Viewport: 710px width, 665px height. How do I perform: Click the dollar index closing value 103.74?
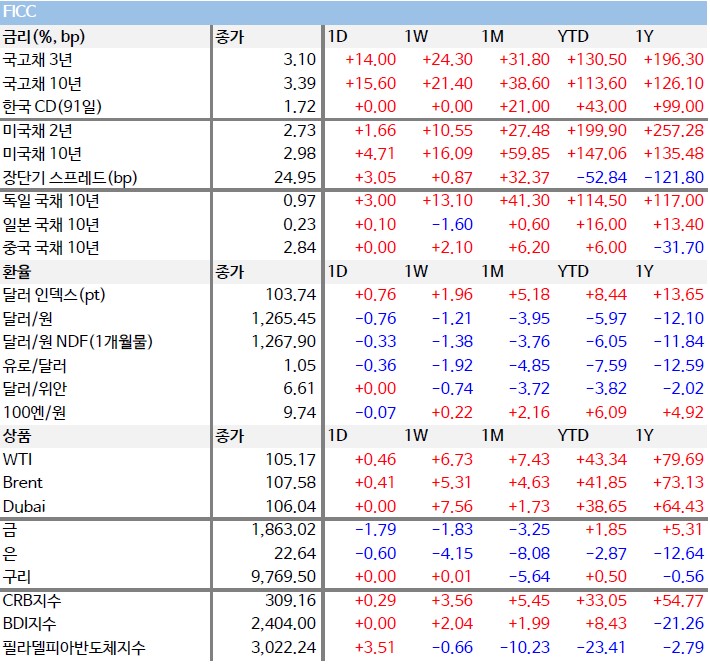click(290, 295)
